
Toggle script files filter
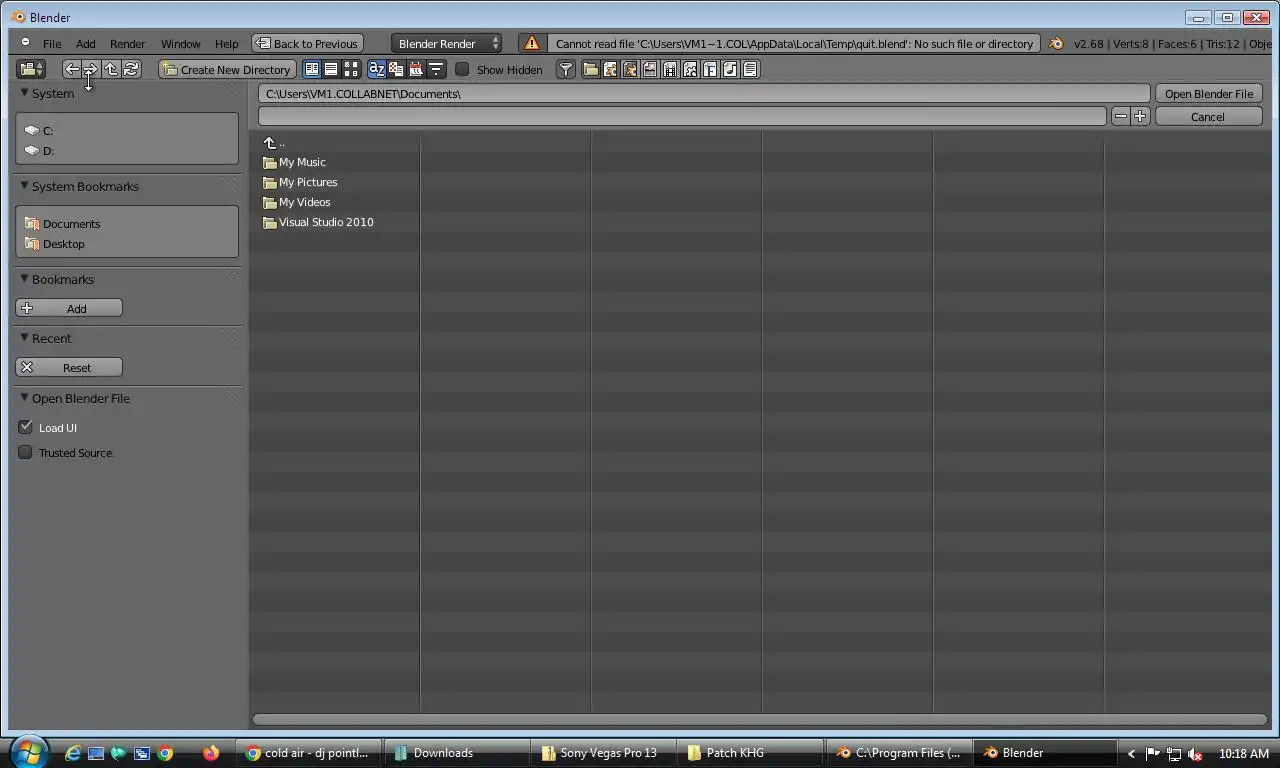[690, 69]
